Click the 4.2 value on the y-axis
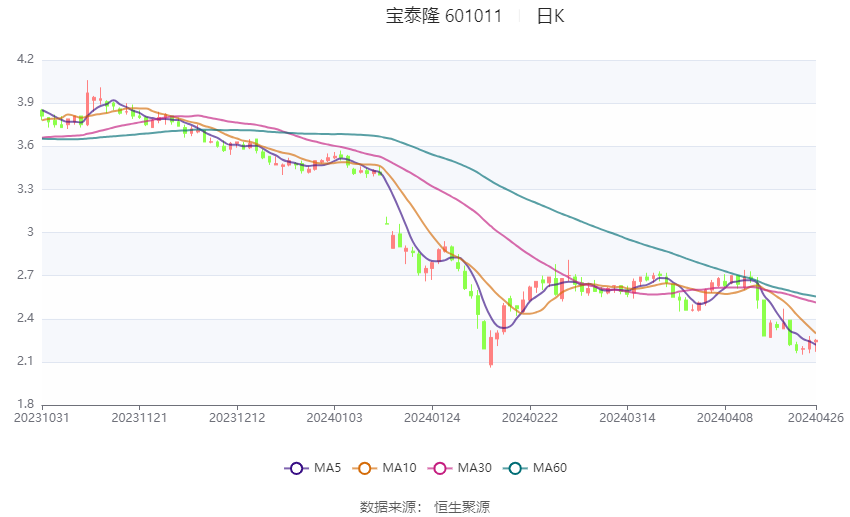 coord(25,60)
